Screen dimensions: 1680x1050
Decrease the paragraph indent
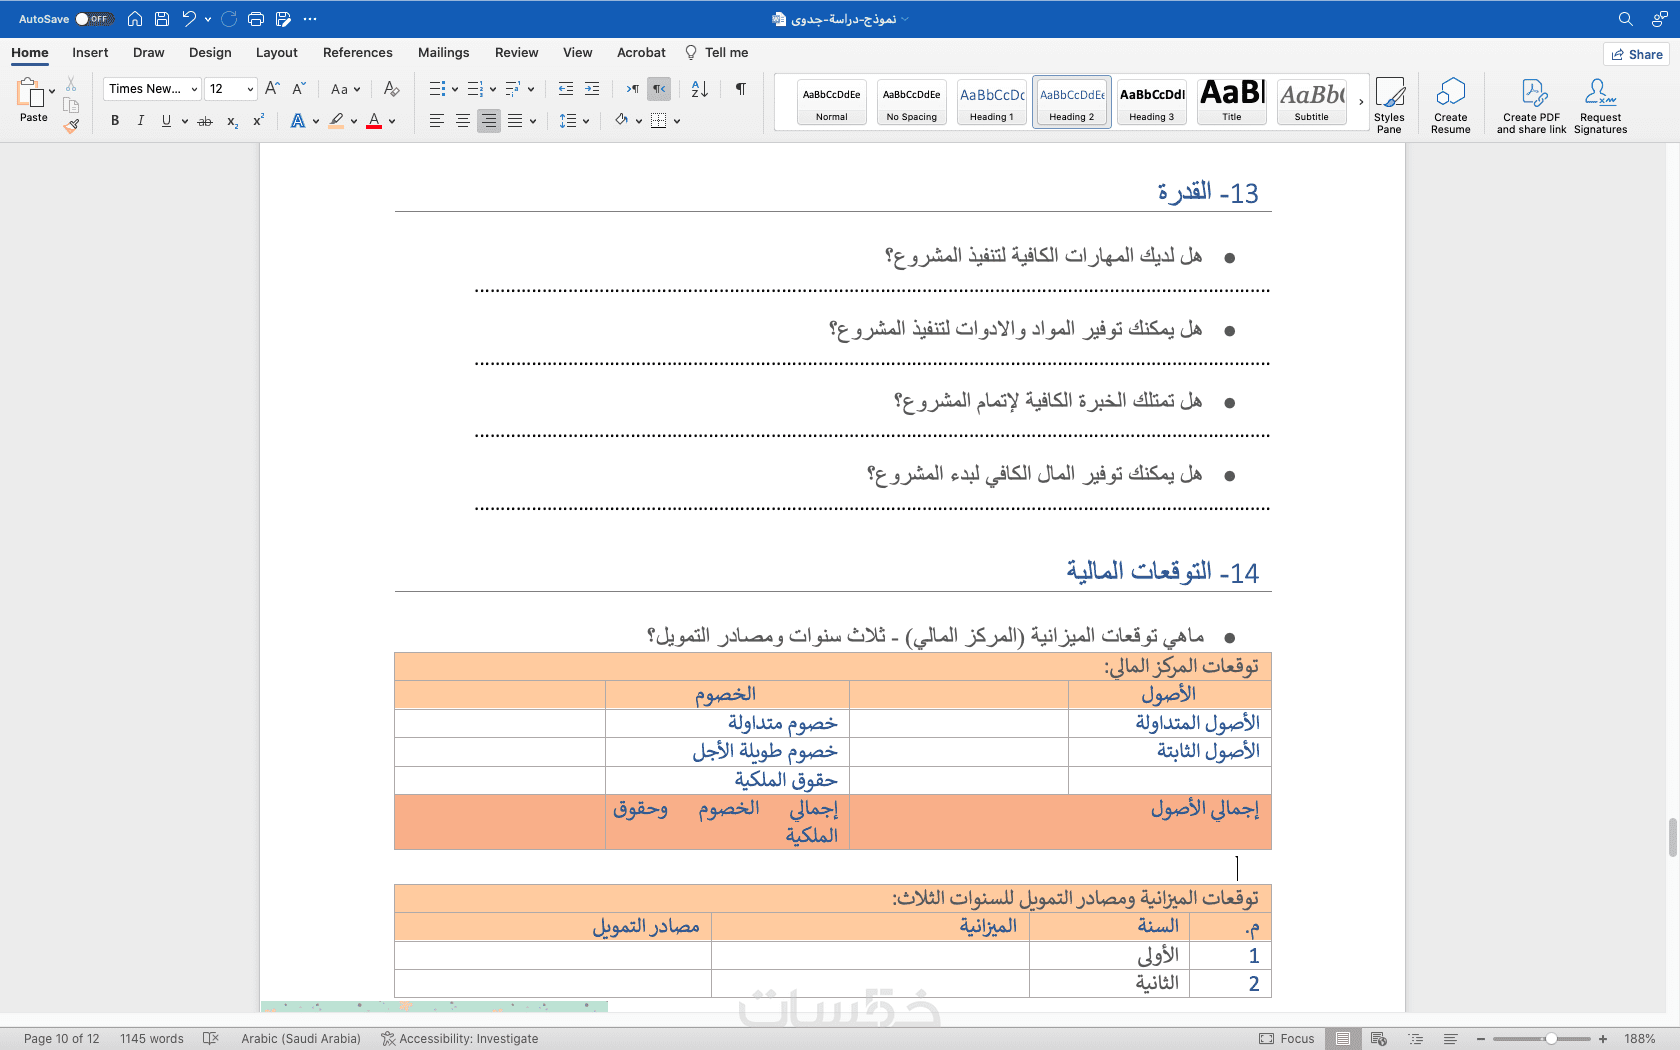(x=566, y=89)
